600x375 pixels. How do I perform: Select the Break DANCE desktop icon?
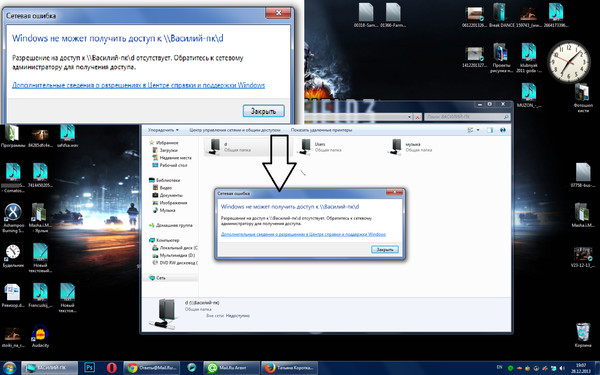[501, 15]
